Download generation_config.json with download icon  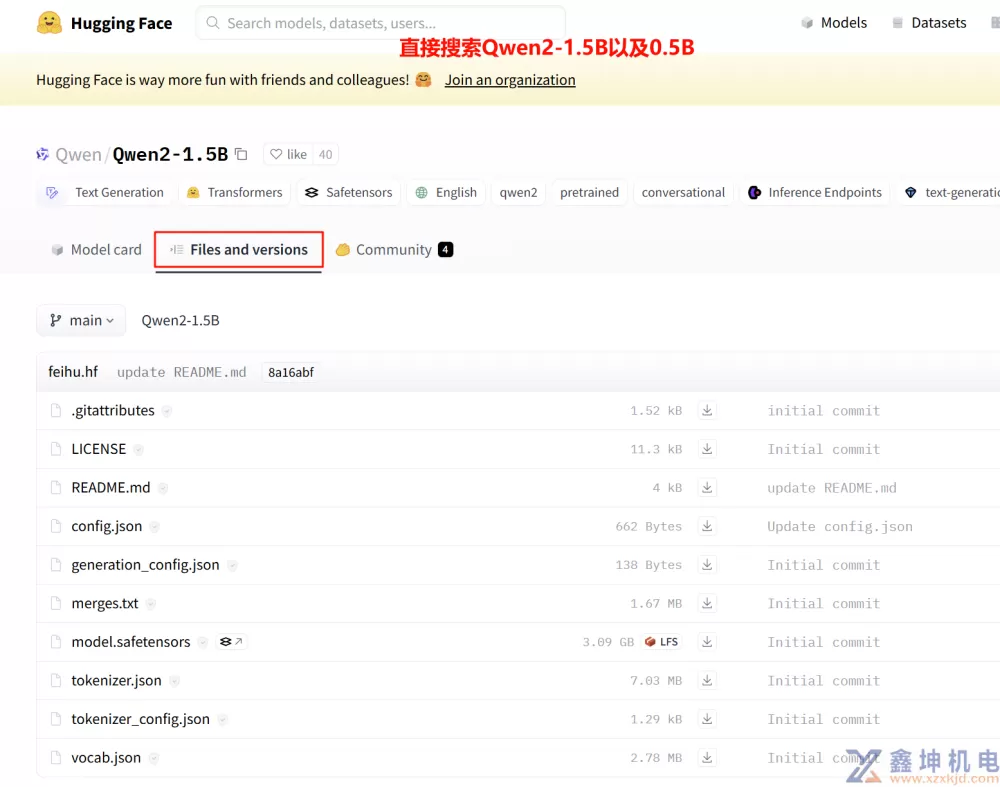pos(707,564)
